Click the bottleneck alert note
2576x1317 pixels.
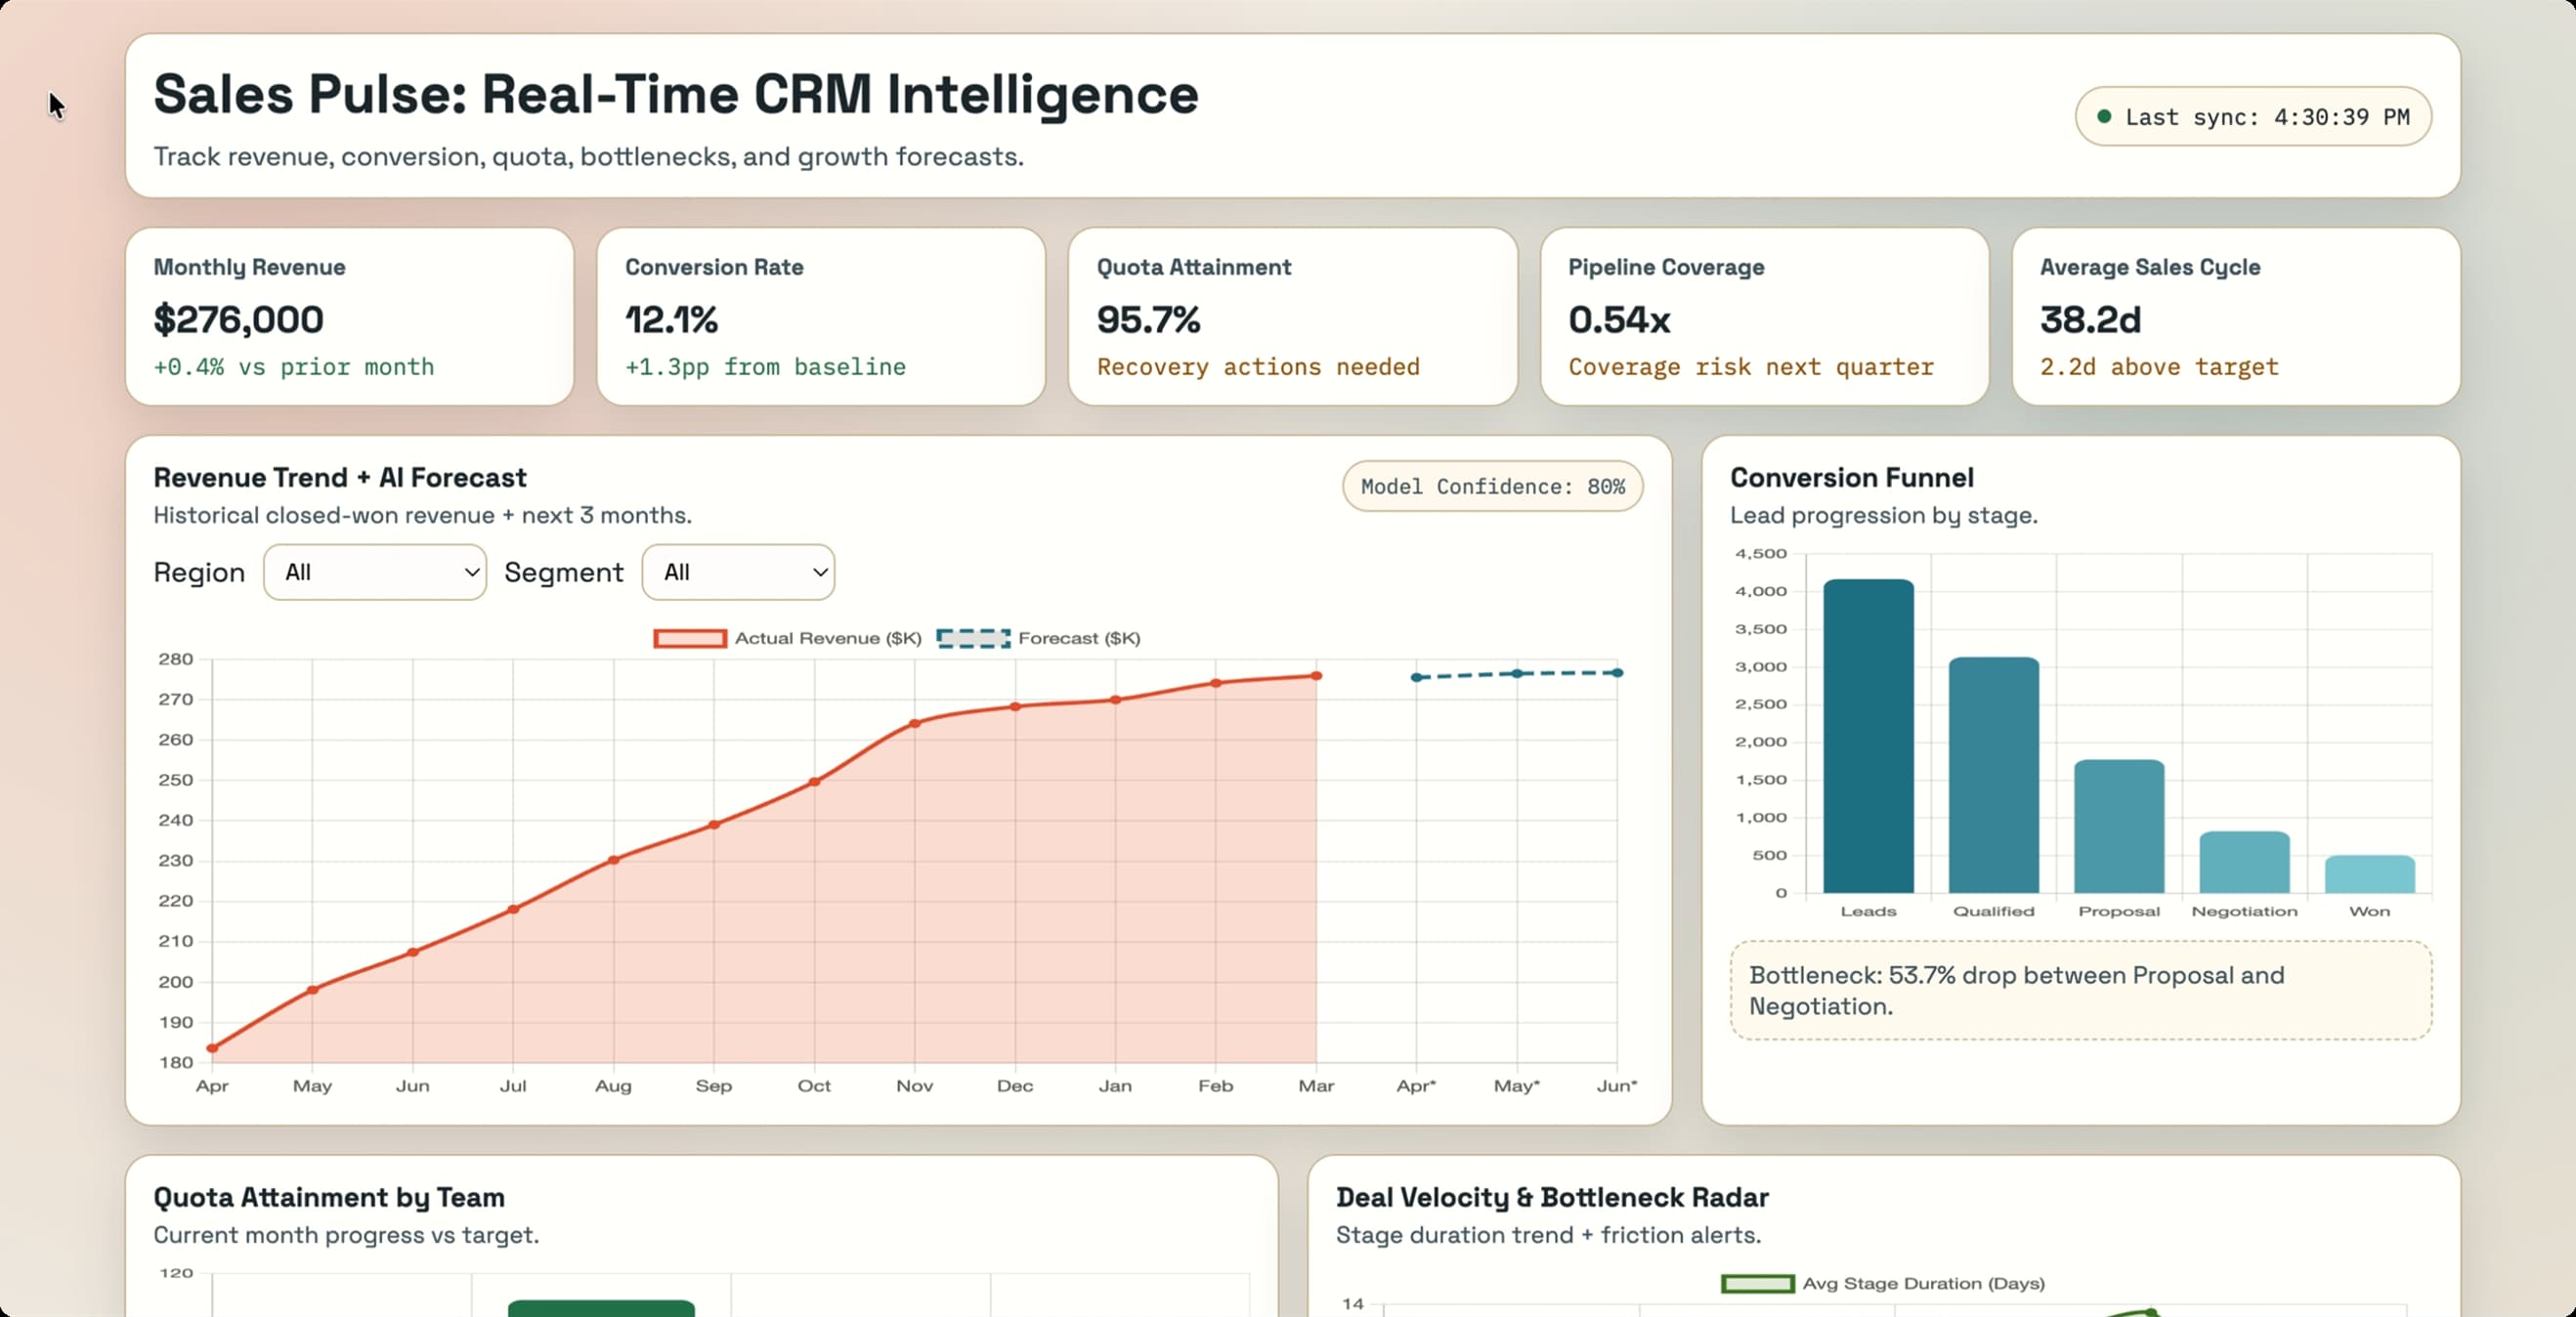point(2080,990)
